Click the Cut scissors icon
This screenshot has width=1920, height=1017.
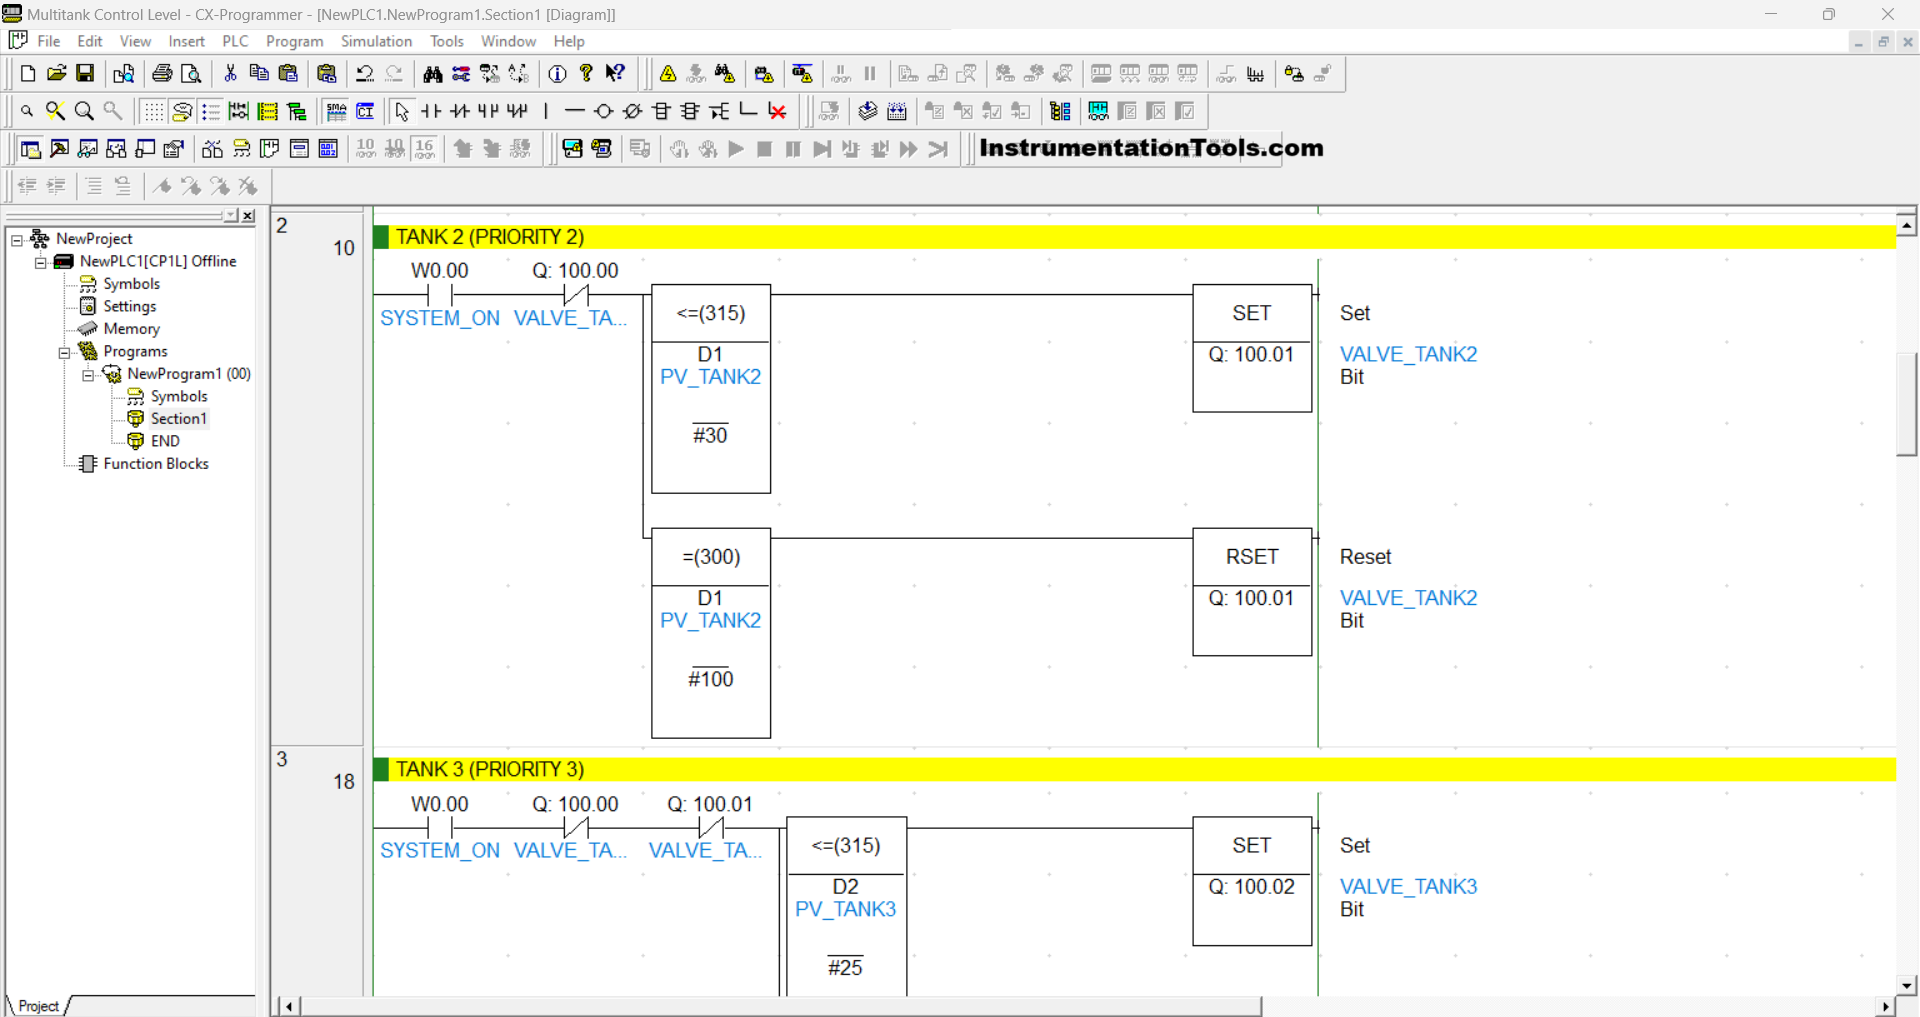coord(230,74)
